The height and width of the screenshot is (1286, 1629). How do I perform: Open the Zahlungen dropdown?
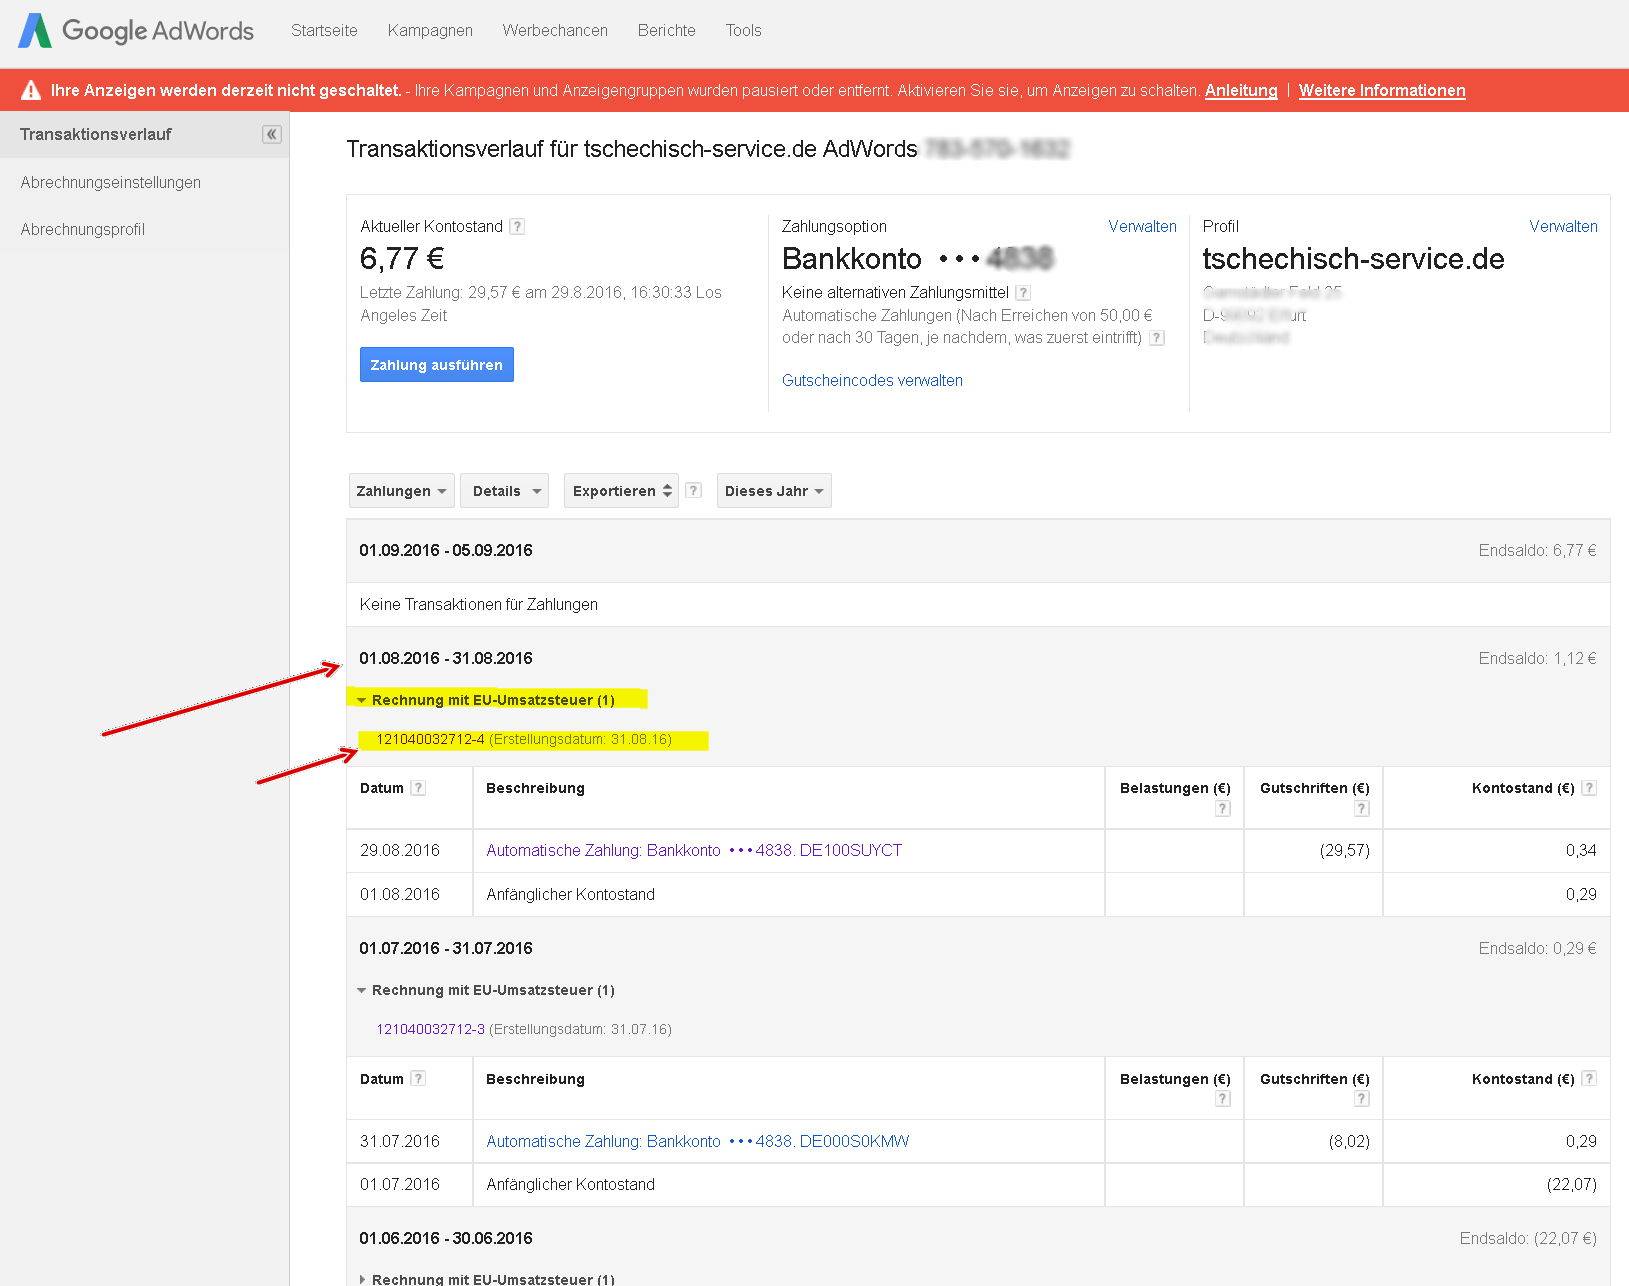click(401, 491)
